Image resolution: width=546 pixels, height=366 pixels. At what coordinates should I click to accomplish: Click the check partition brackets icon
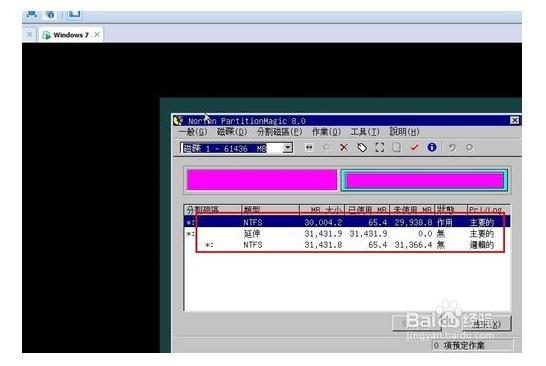(x=380, y=148)
